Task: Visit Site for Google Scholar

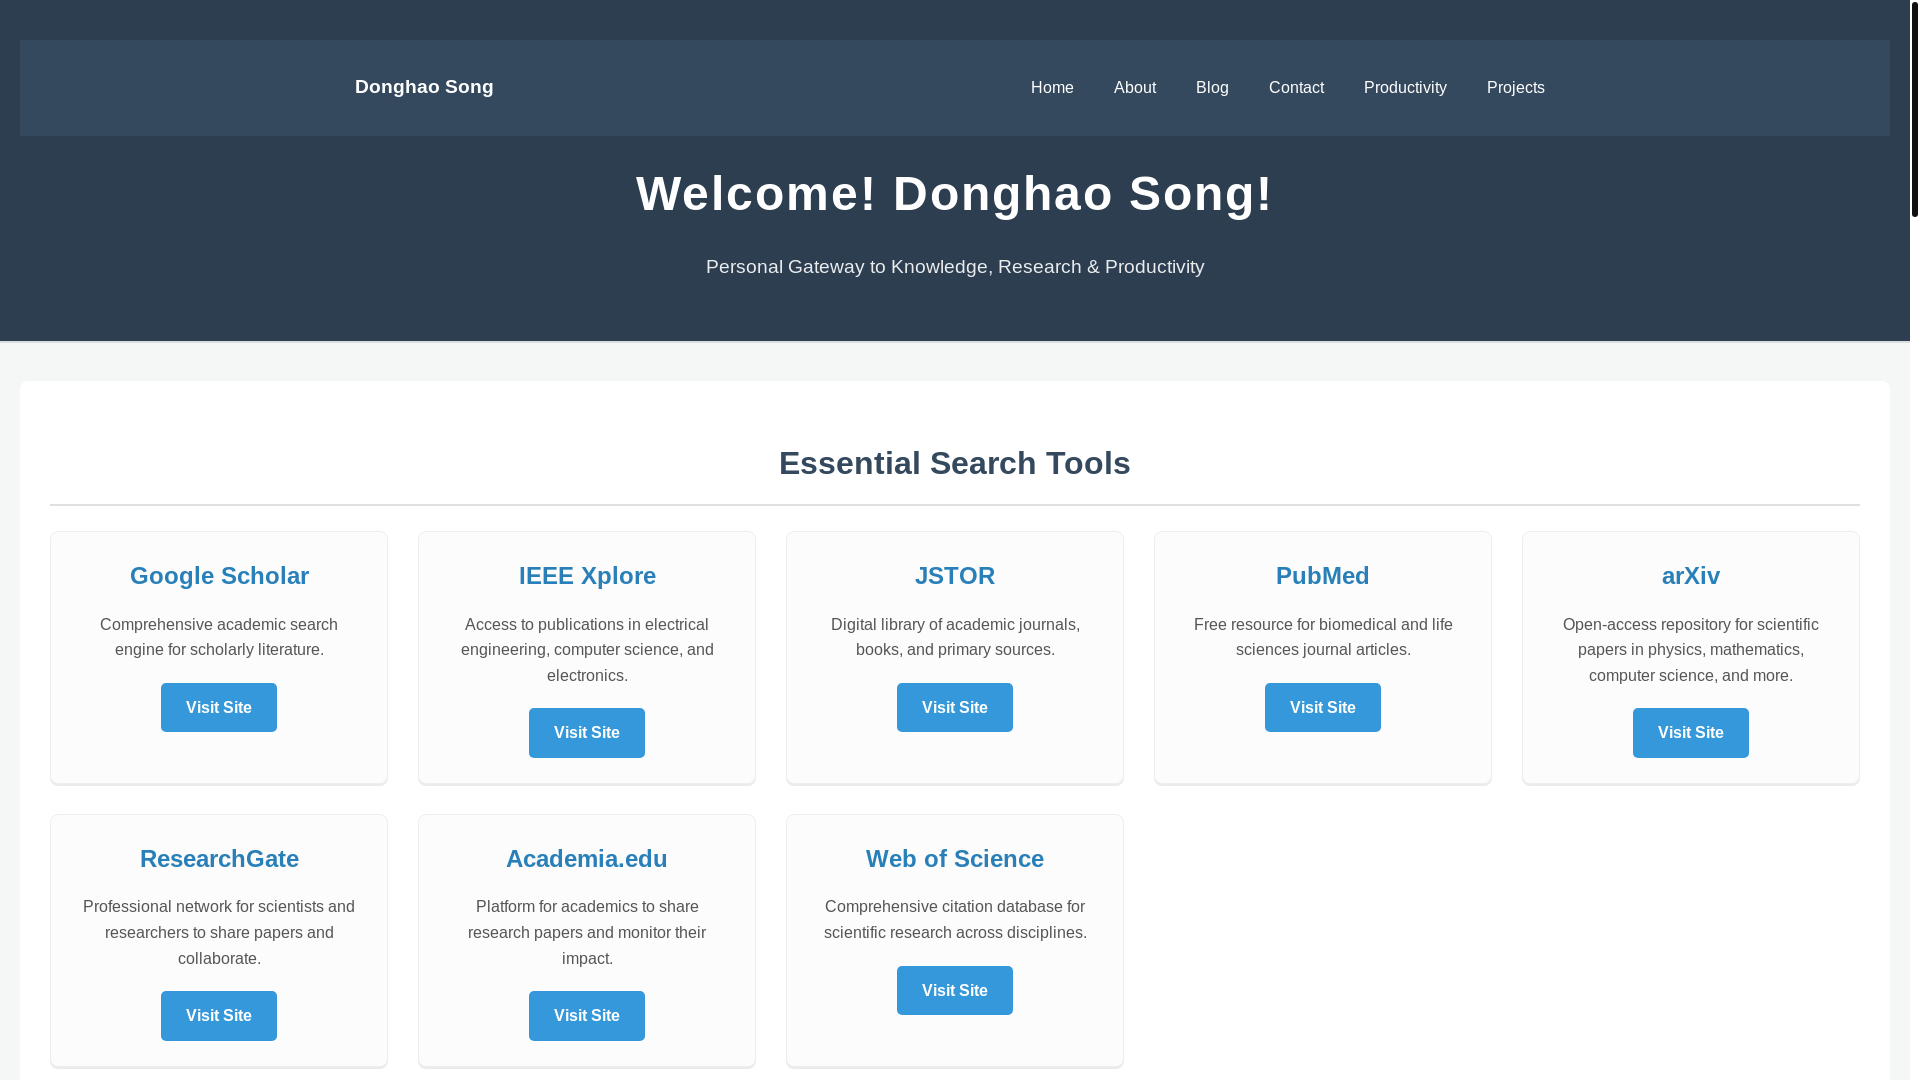Action: coord(219,707)
